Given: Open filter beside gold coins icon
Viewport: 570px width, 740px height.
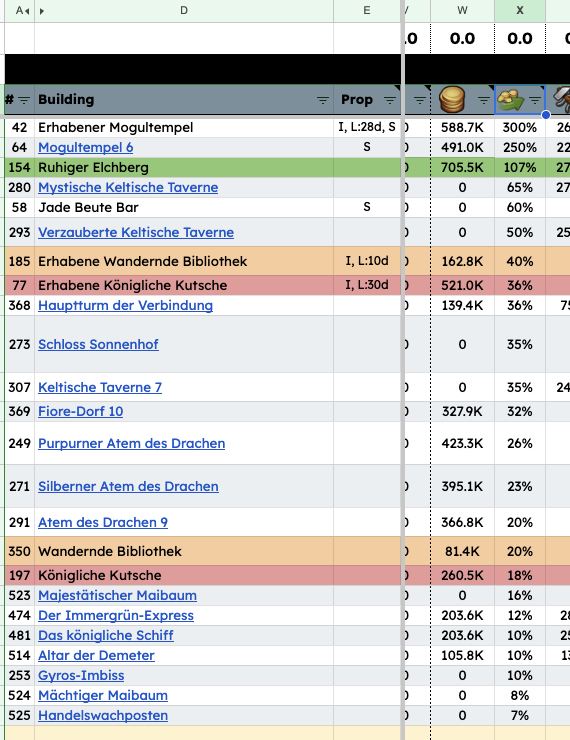Looking at the screenshot, I should pos(483,100).
